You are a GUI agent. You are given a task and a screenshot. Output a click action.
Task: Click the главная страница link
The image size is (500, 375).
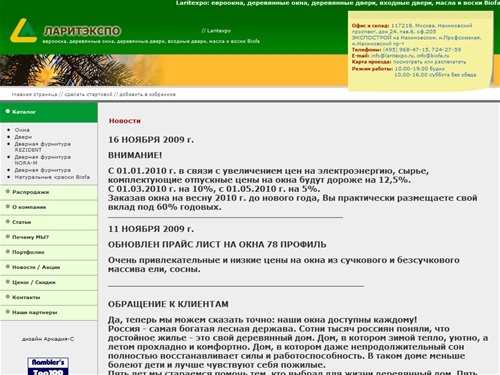34,95
